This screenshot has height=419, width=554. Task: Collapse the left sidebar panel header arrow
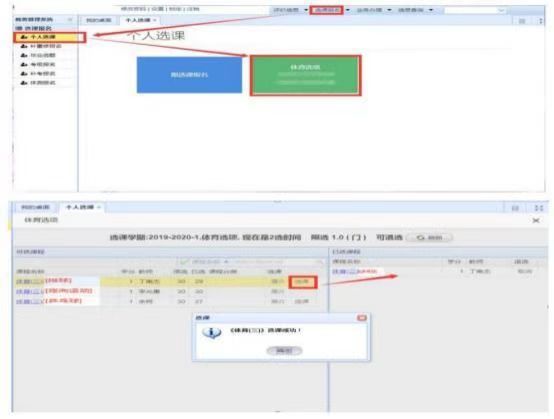point(70,20)
